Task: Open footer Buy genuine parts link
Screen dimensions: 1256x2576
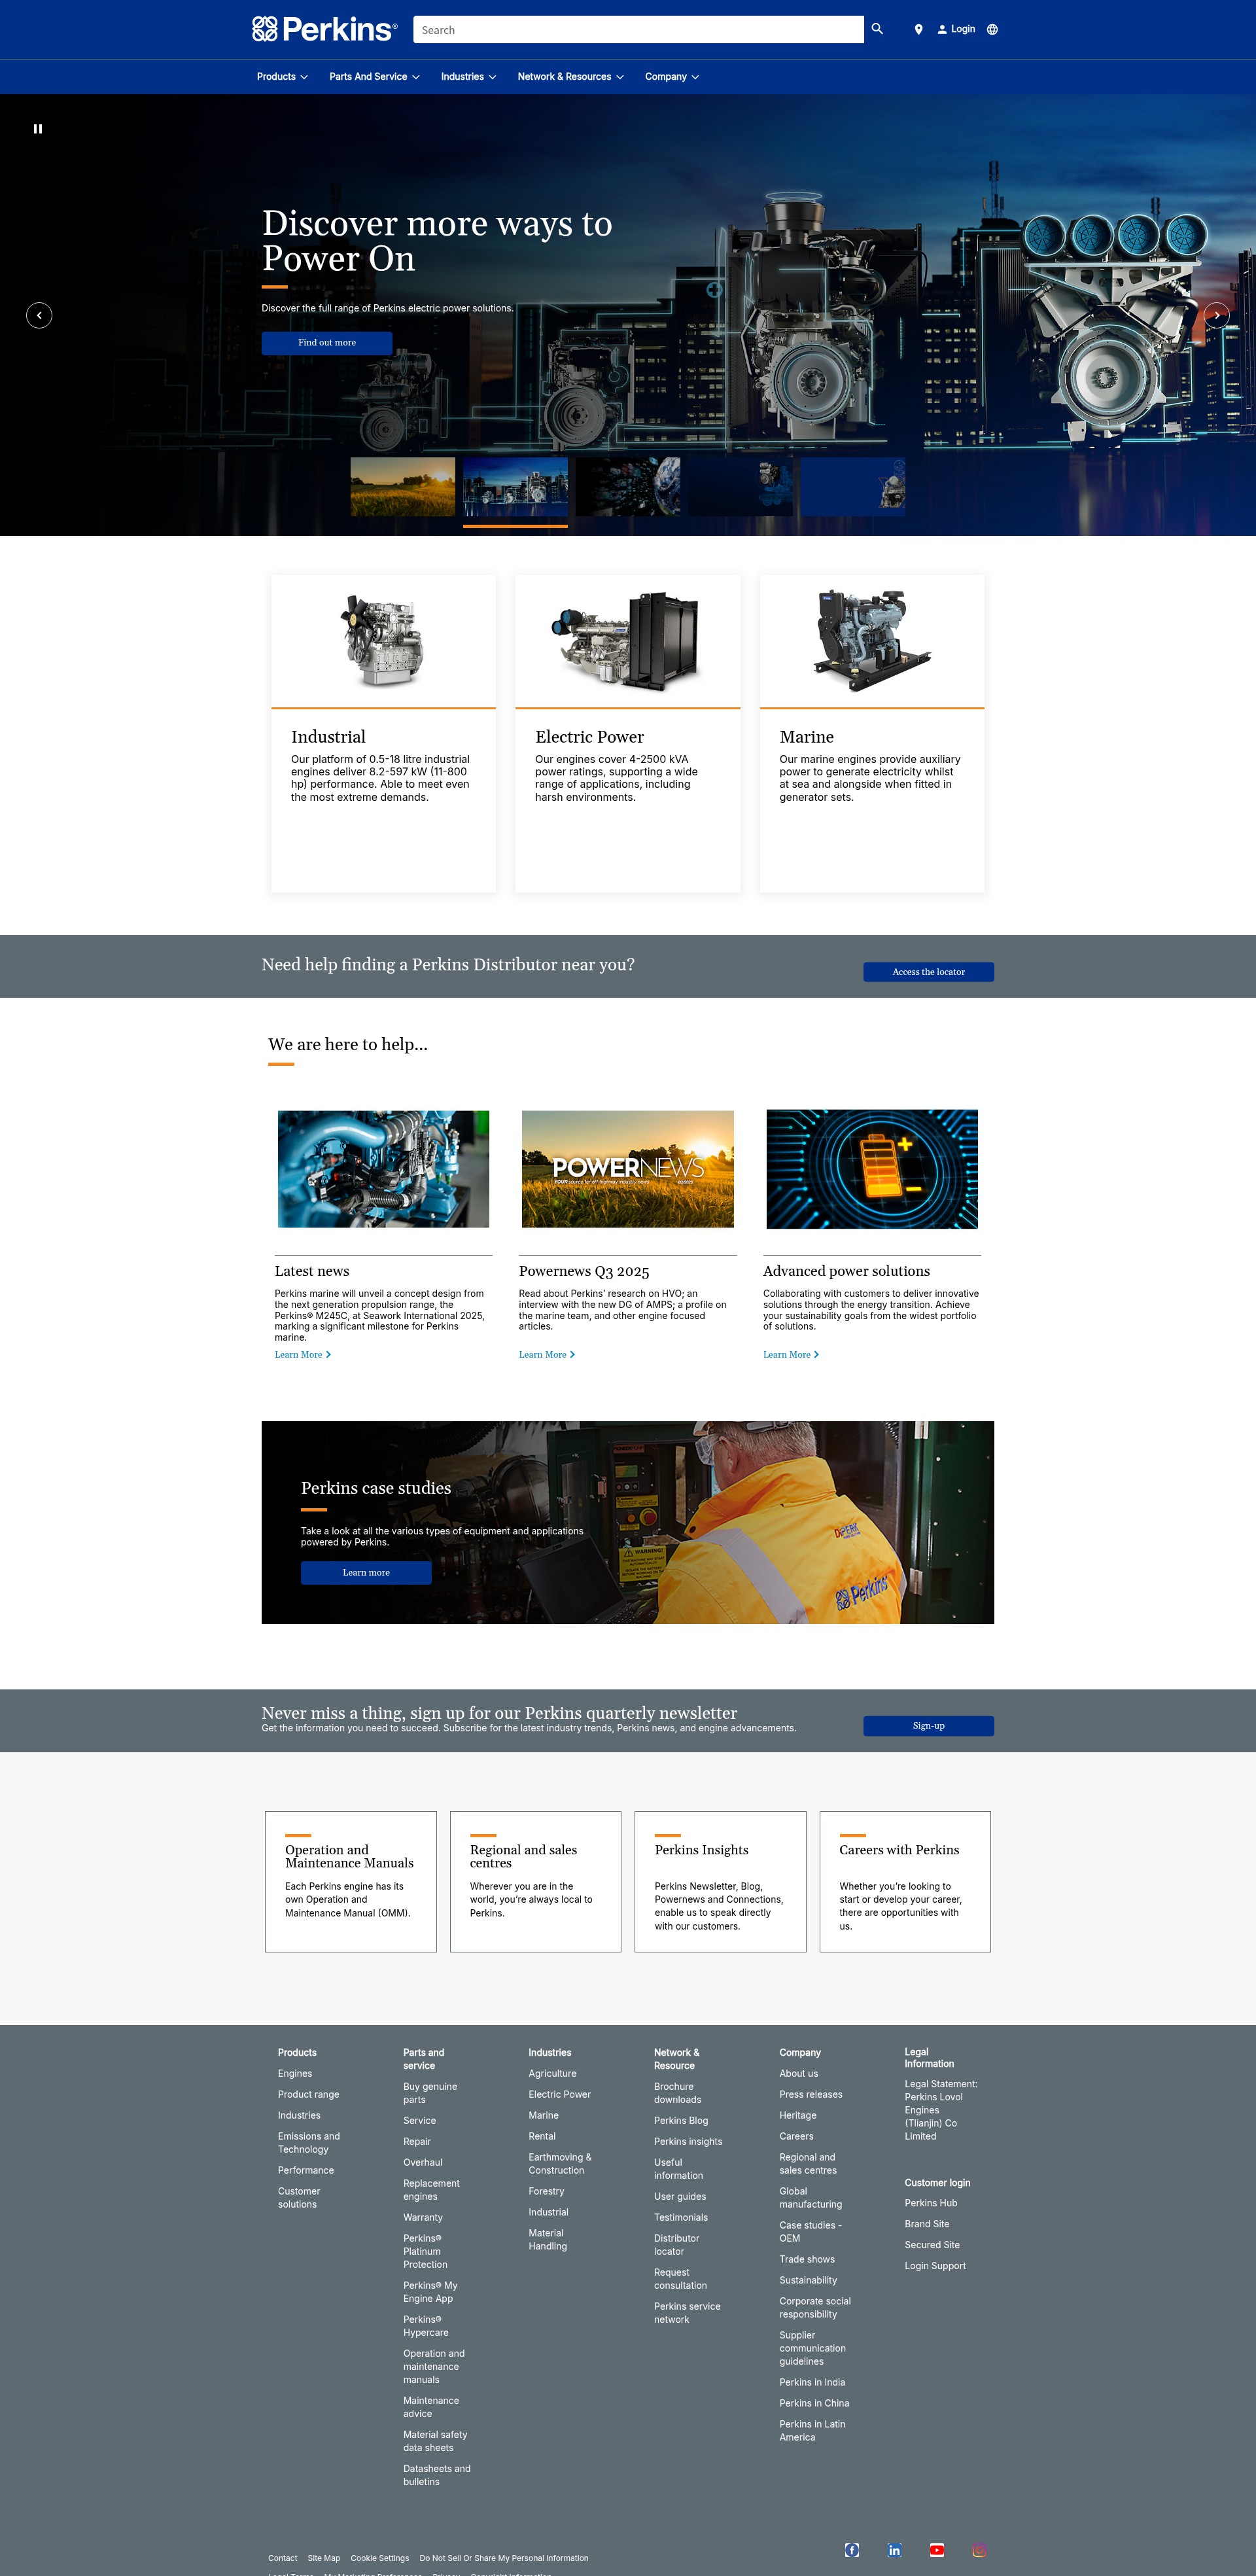Action: tap(430, 2093)
